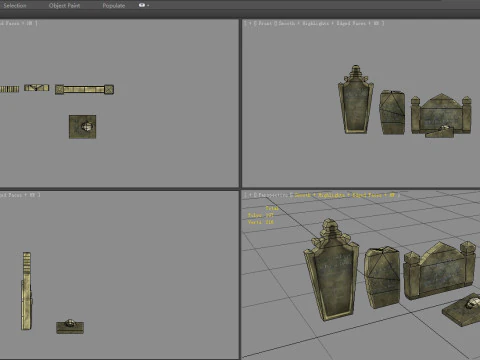Open the Front viewport shading label menu

[x=330, y=23]
